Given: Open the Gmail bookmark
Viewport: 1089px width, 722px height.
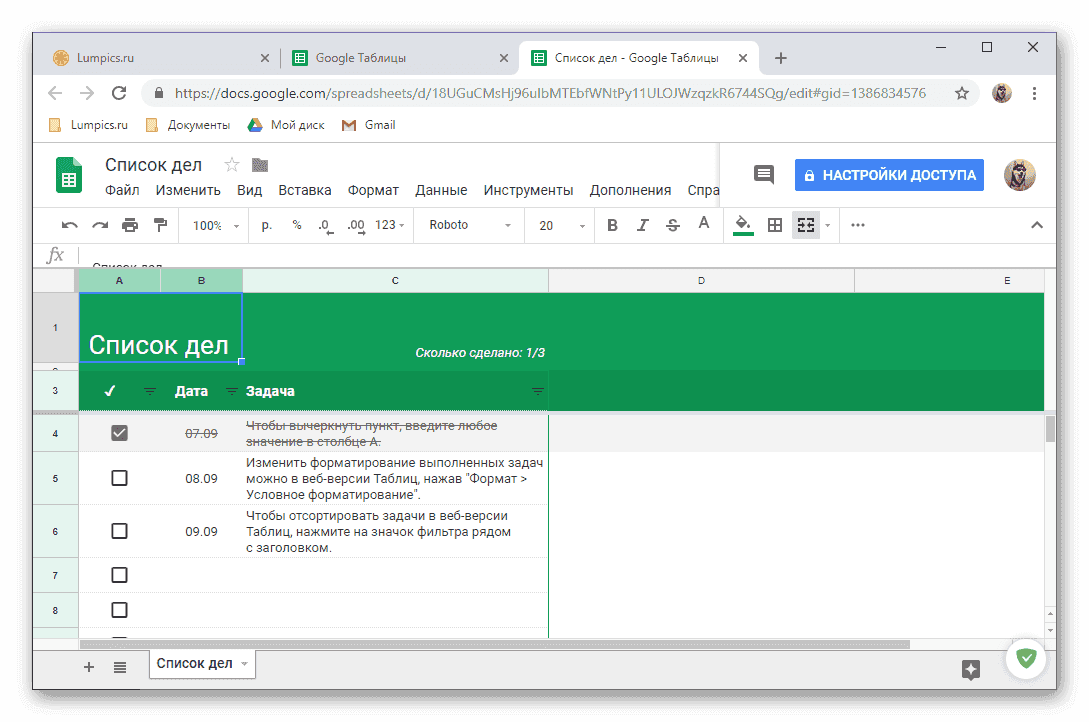Looking at the screenshot, I should coord(378,125).
